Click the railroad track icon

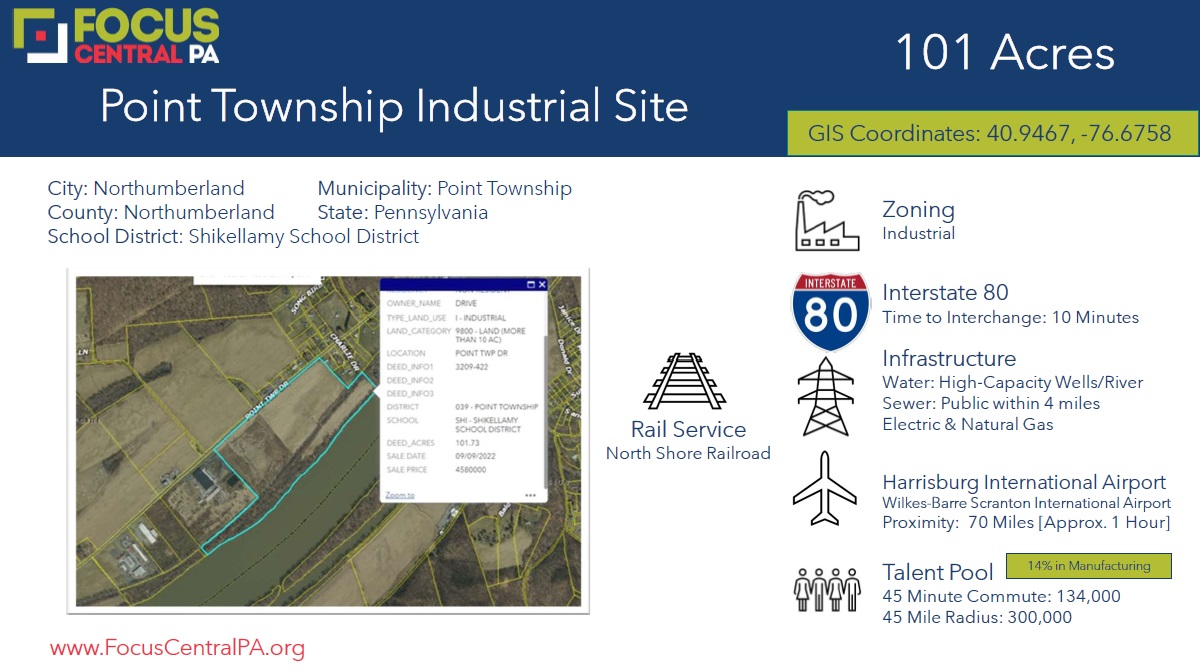pyautogui.click(x=684, y=382)
